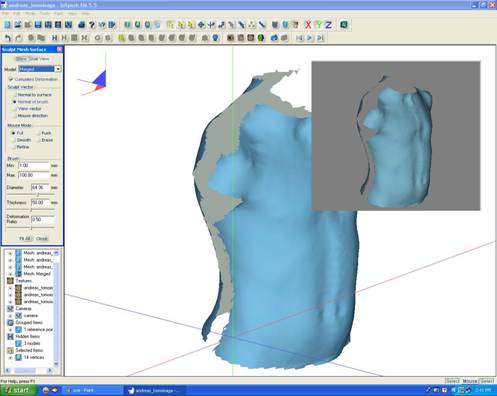Click the green Y axis toolbar icon
The width and height of the screenshot is (497, 396).
click(x=318, y=25)
